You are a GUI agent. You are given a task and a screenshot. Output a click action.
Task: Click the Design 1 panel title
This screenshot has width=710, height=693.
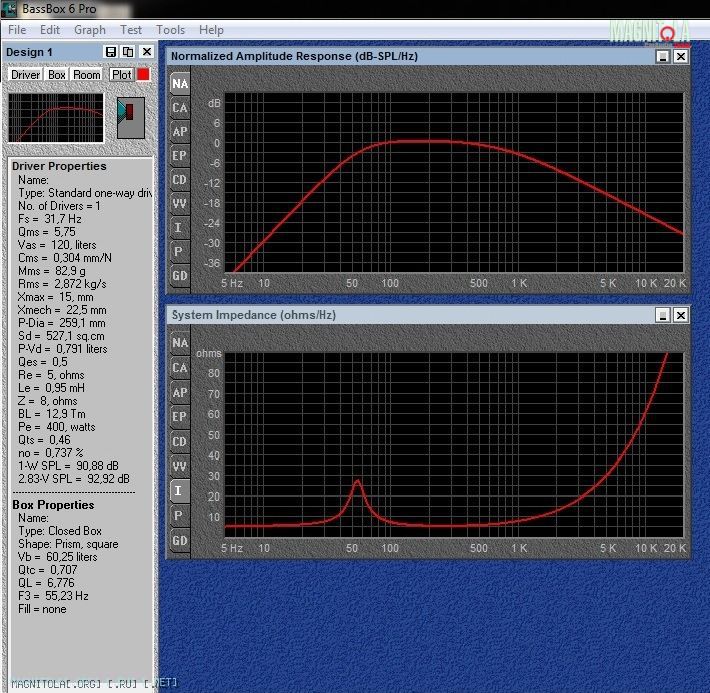point(29,52)
